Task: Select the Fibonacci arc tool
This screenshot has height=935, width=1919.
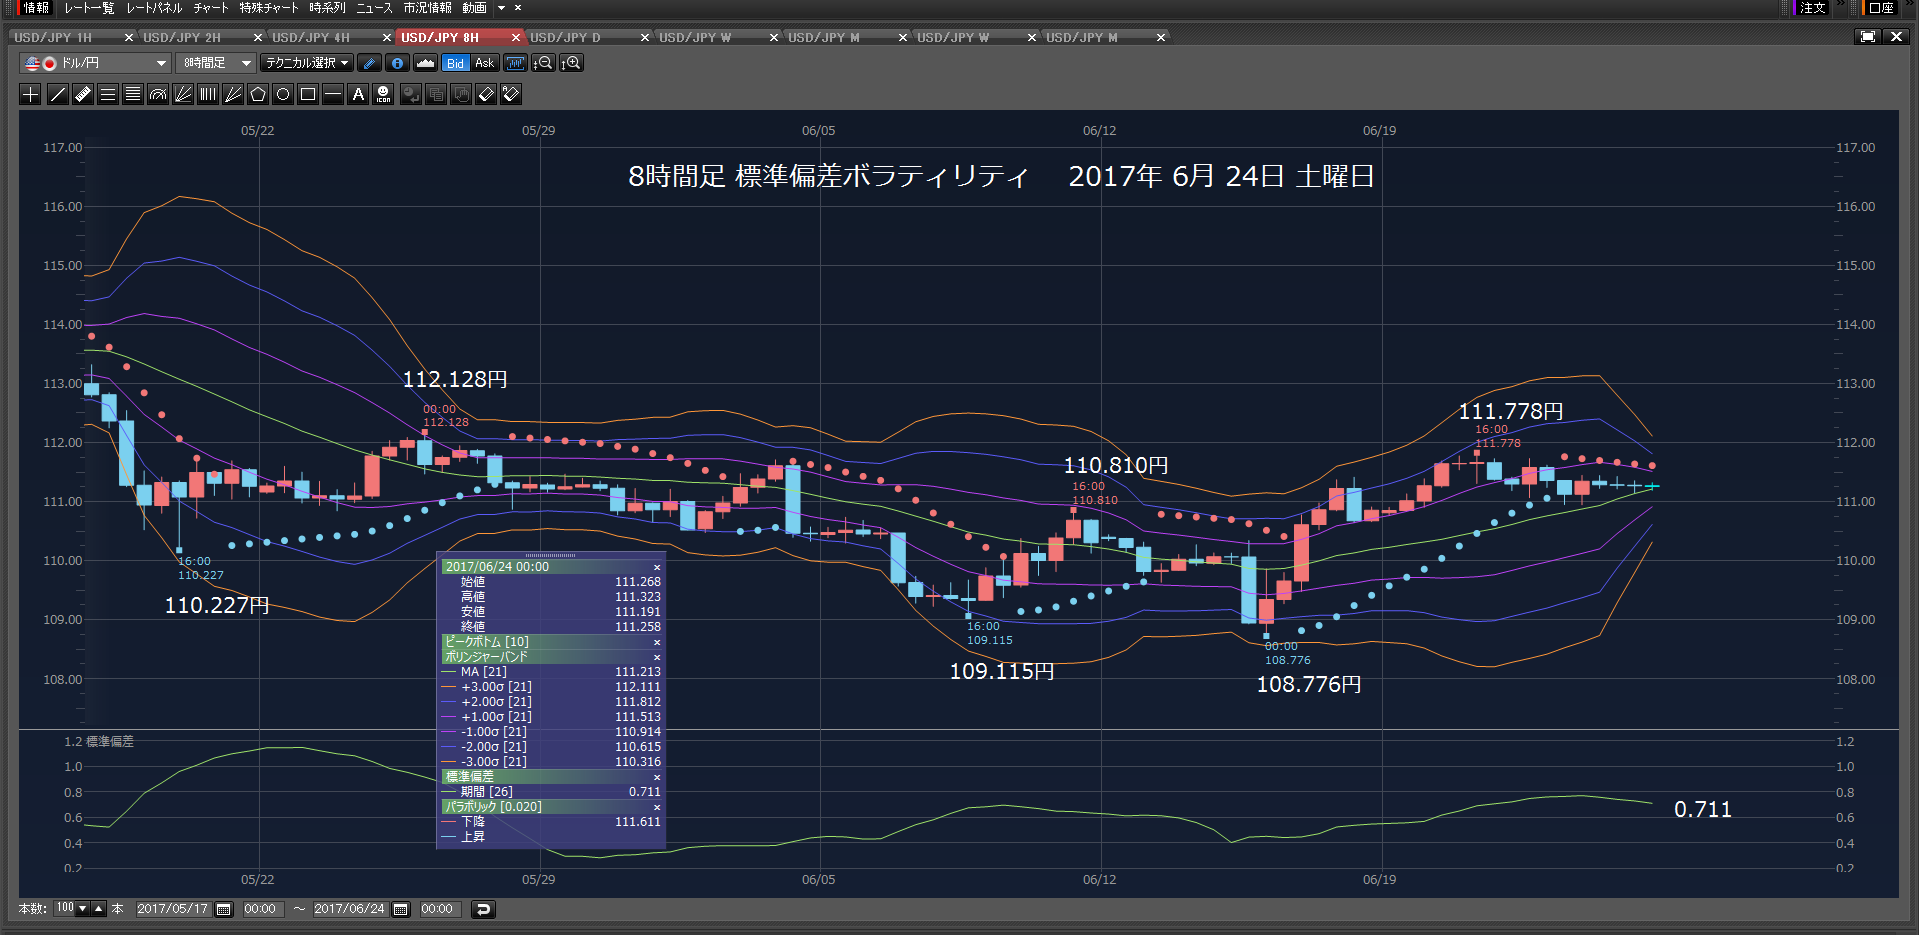Action: click(x=158, y=94)
